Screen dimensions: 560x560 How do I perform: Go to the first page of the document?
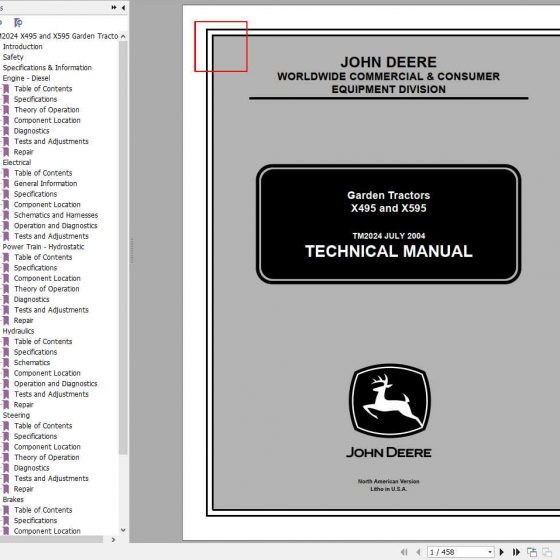(404, 552)
